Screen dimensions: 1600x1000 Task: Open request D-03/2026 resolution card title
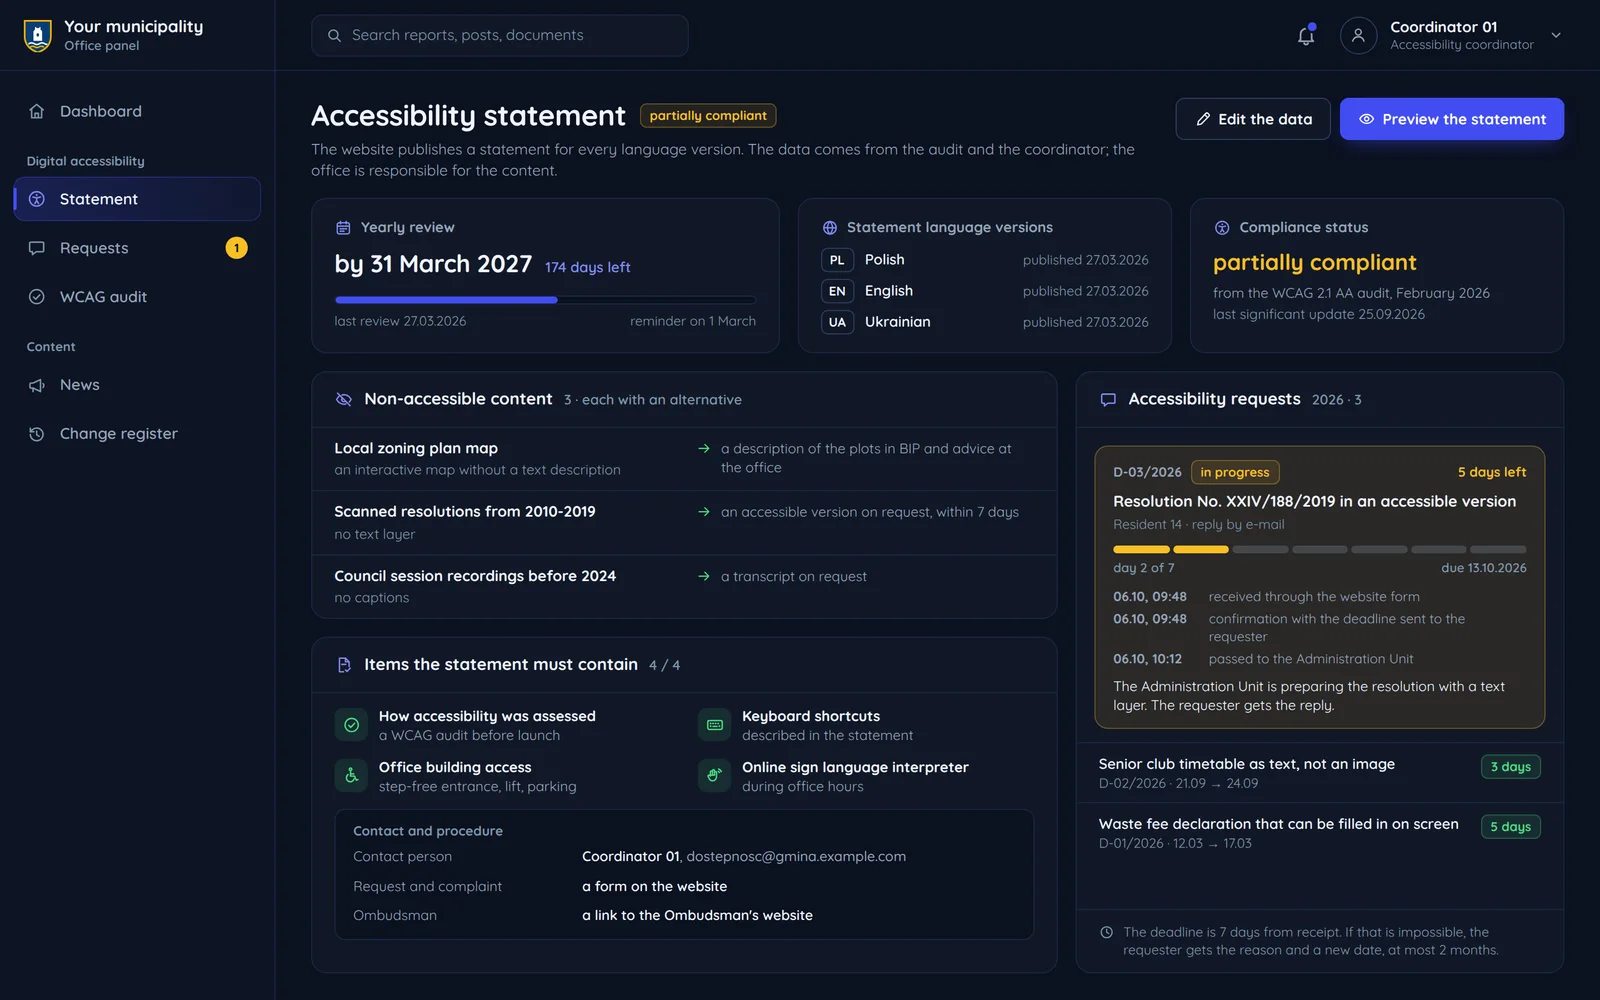[x=1314, y=502]
